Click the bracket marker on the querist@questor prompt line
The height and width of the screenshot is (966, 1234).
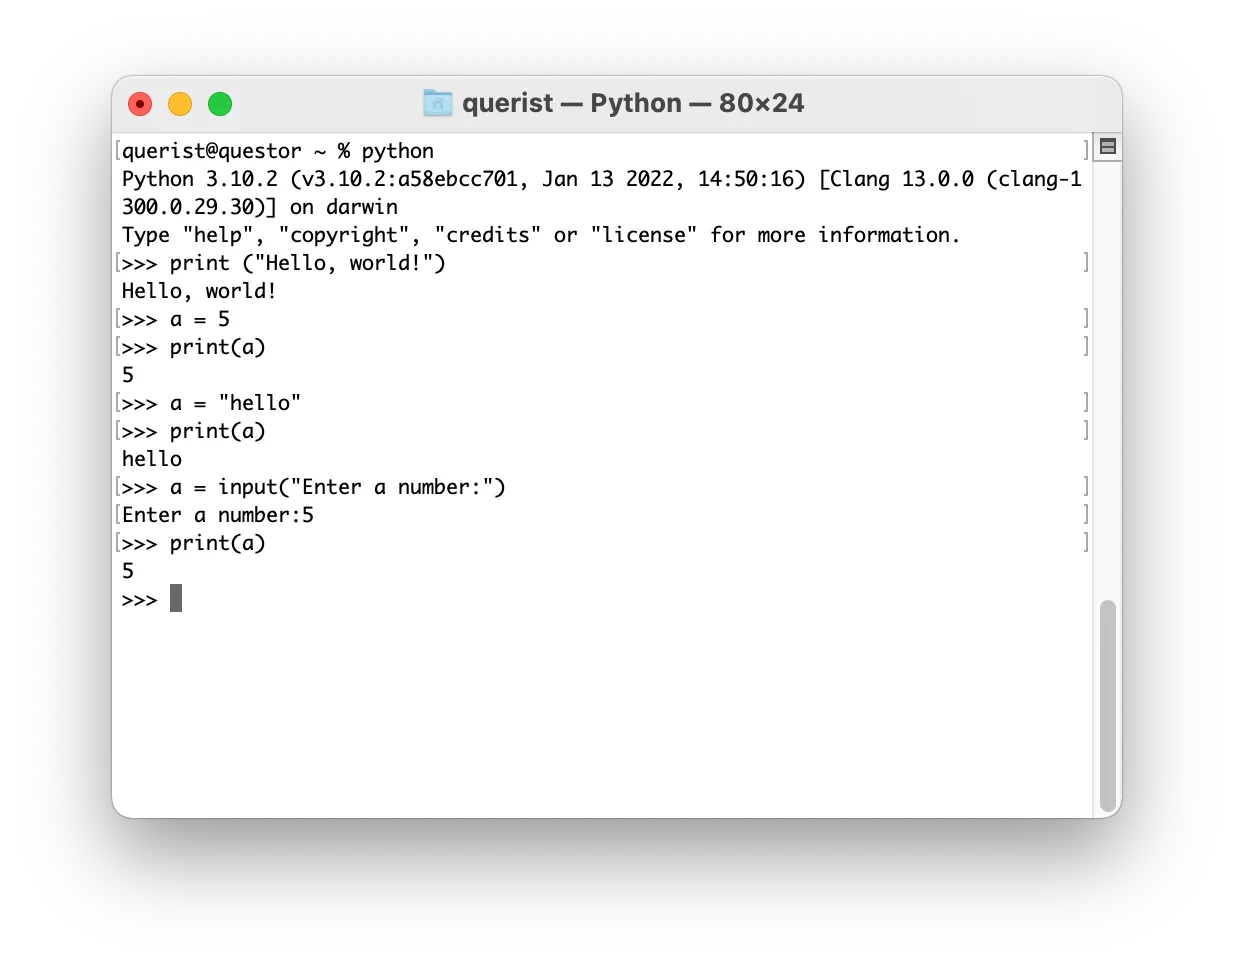pyautogui.click(x=118, y=151)
